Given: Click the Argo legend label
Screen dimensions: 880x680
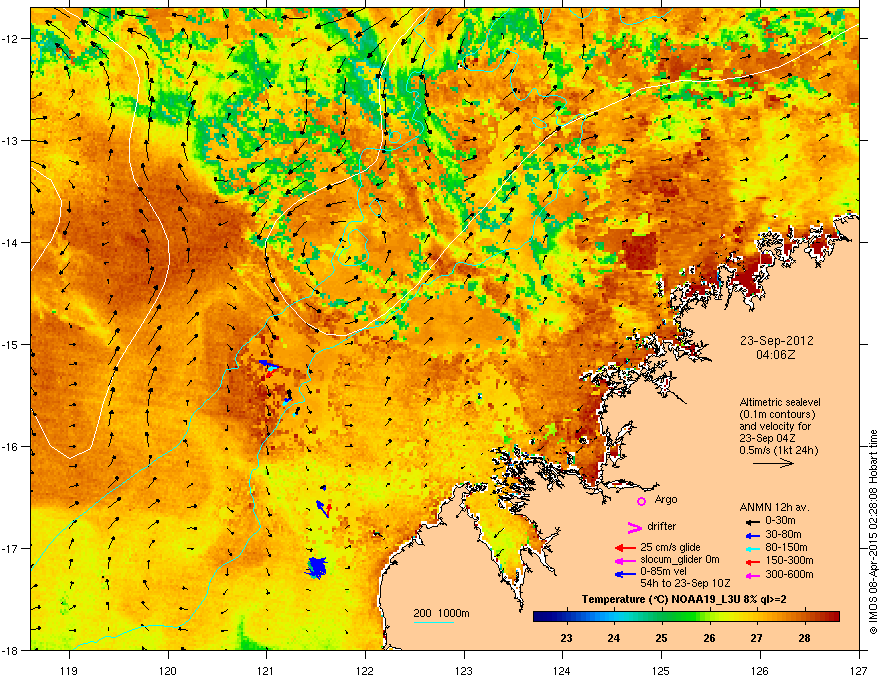Looking at the screenshot, I should tap(666, 500).
